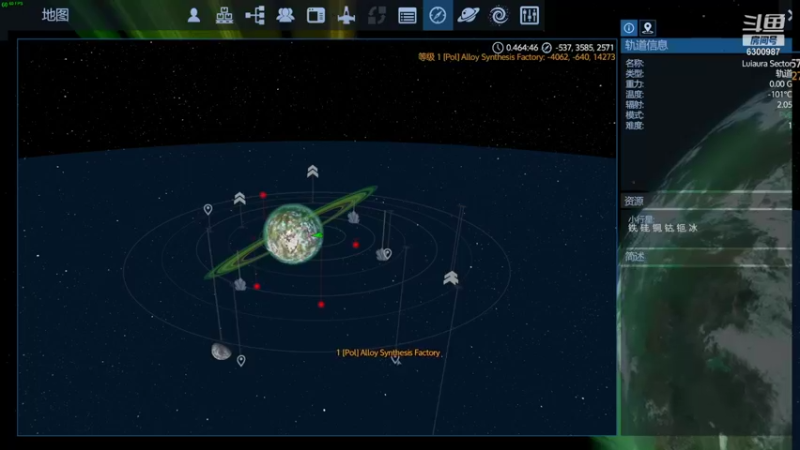Click the gravity value '0.00 G'

(781, 84)
